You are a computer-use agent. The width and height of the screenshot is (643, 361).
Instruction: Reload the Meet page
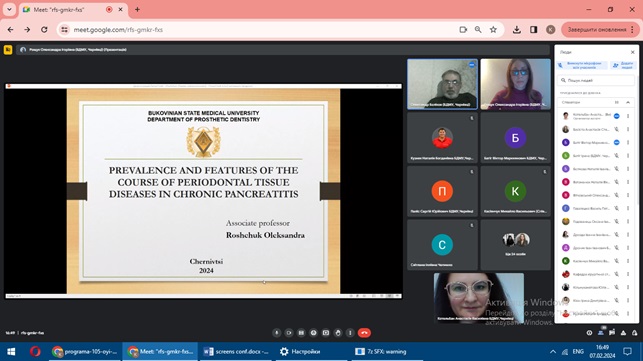[44, 30]
